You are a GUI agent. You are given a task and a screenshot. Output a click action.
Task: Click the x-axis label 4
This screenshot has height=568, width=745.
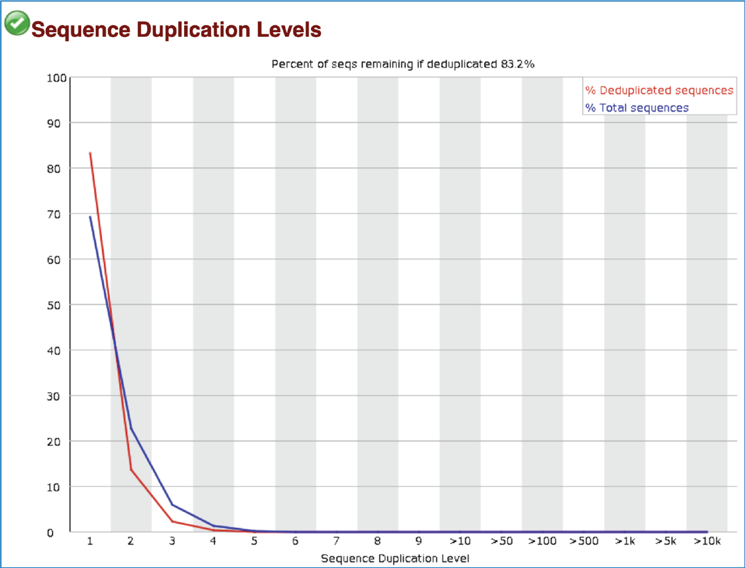pos(213,541)
